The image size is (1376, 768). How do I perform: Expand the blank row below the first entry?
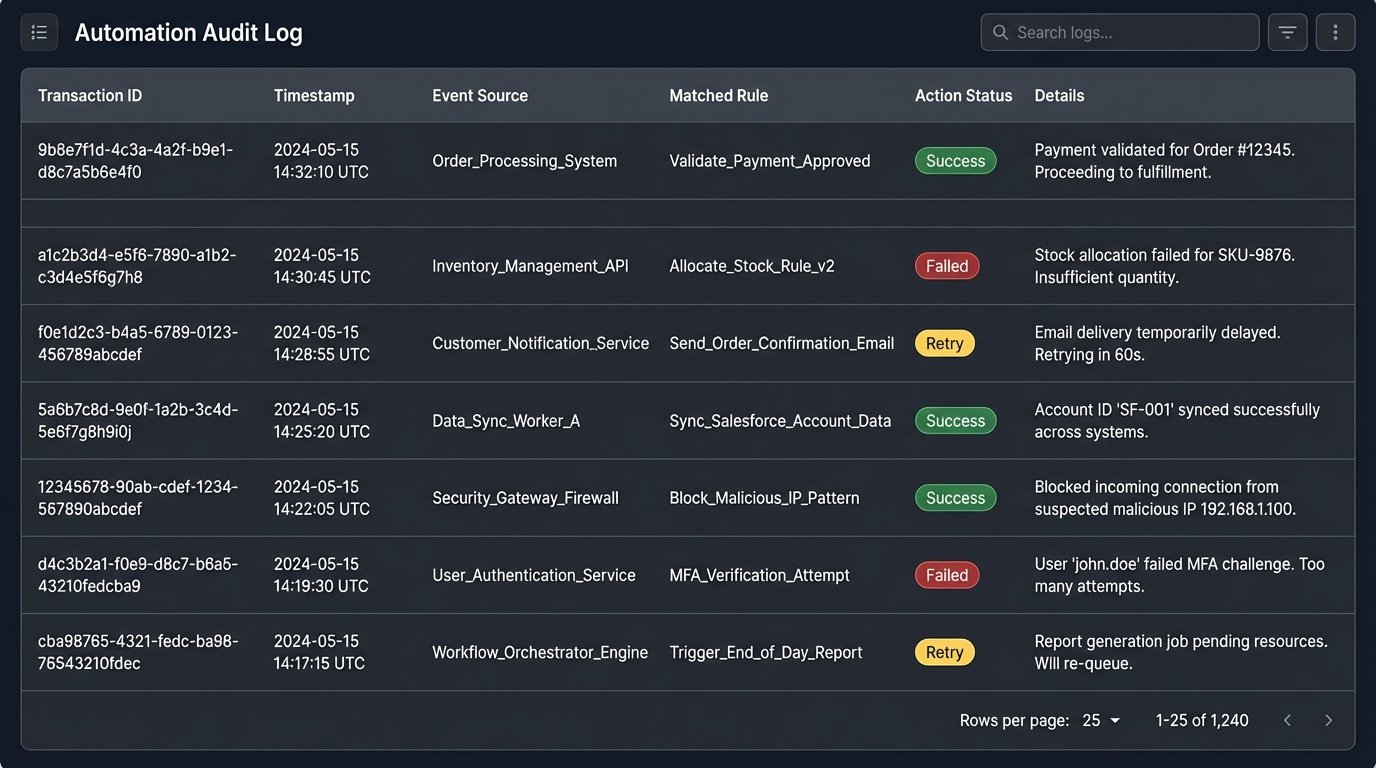[688, 212]
